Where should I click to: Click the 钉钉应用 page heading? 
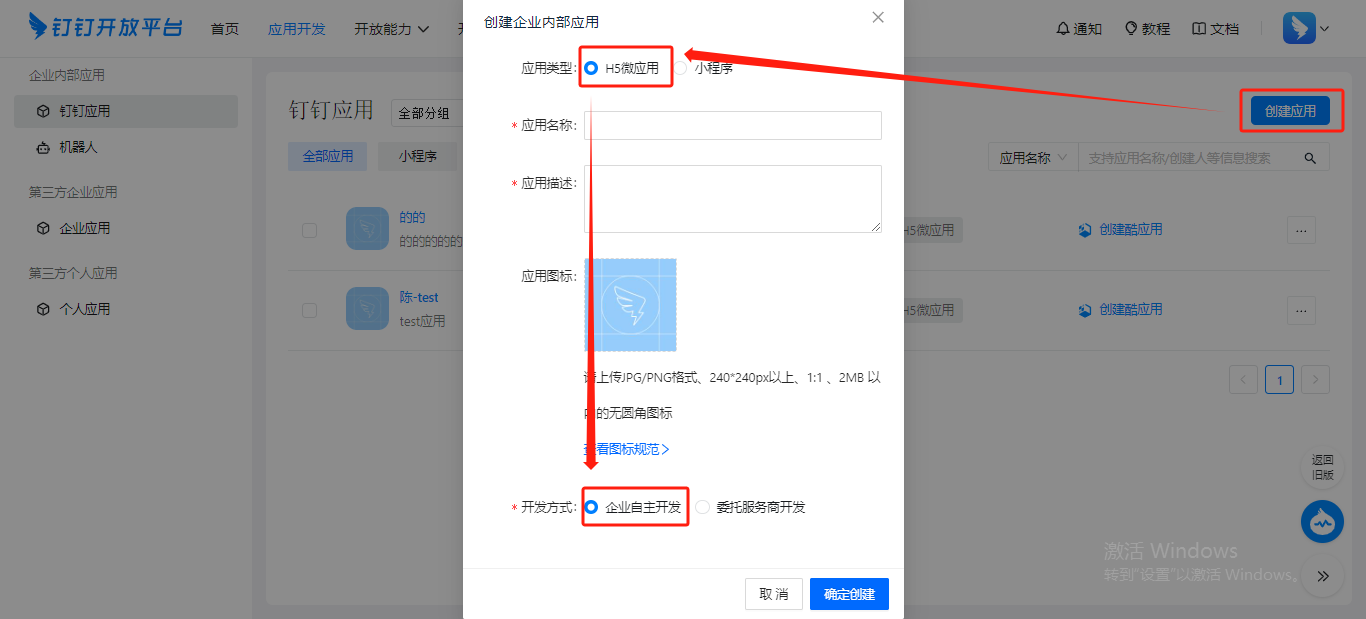pyautogui.click(x=331, y=110)
